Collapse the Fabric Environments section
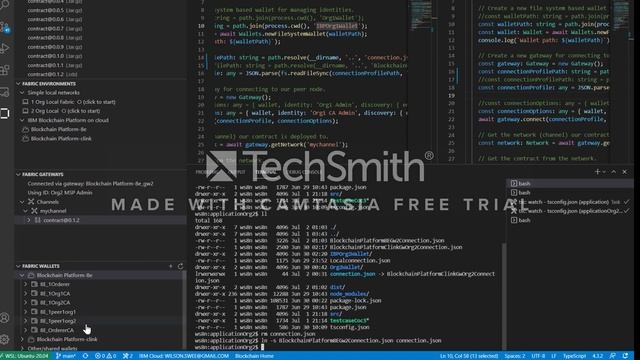Viewport: 640px width, 360px height. click(x=18, y=84)
